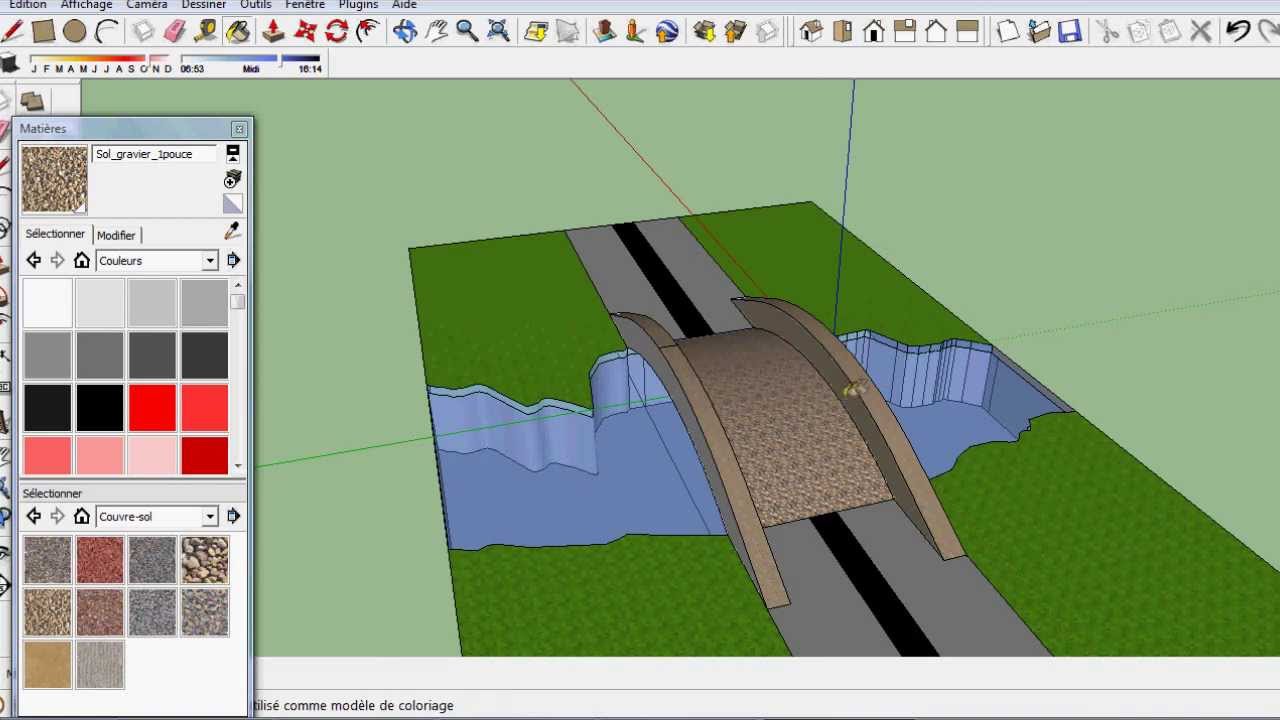Click the default material swatch icon
The height and width of the screenshot is (720, 1280).
pos(233,204)
